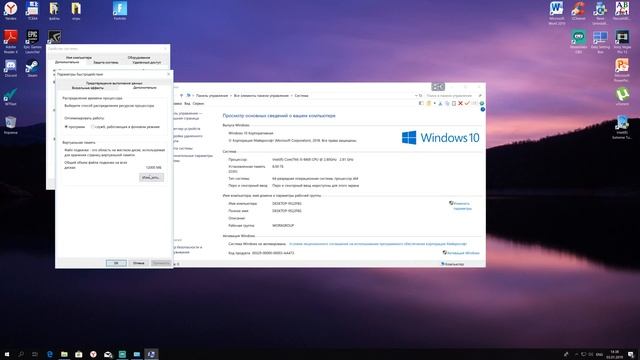Open the Intel Extreme Tuning shortcut
Viewport: 640px width, 360px height.
(x=622, y=127)
